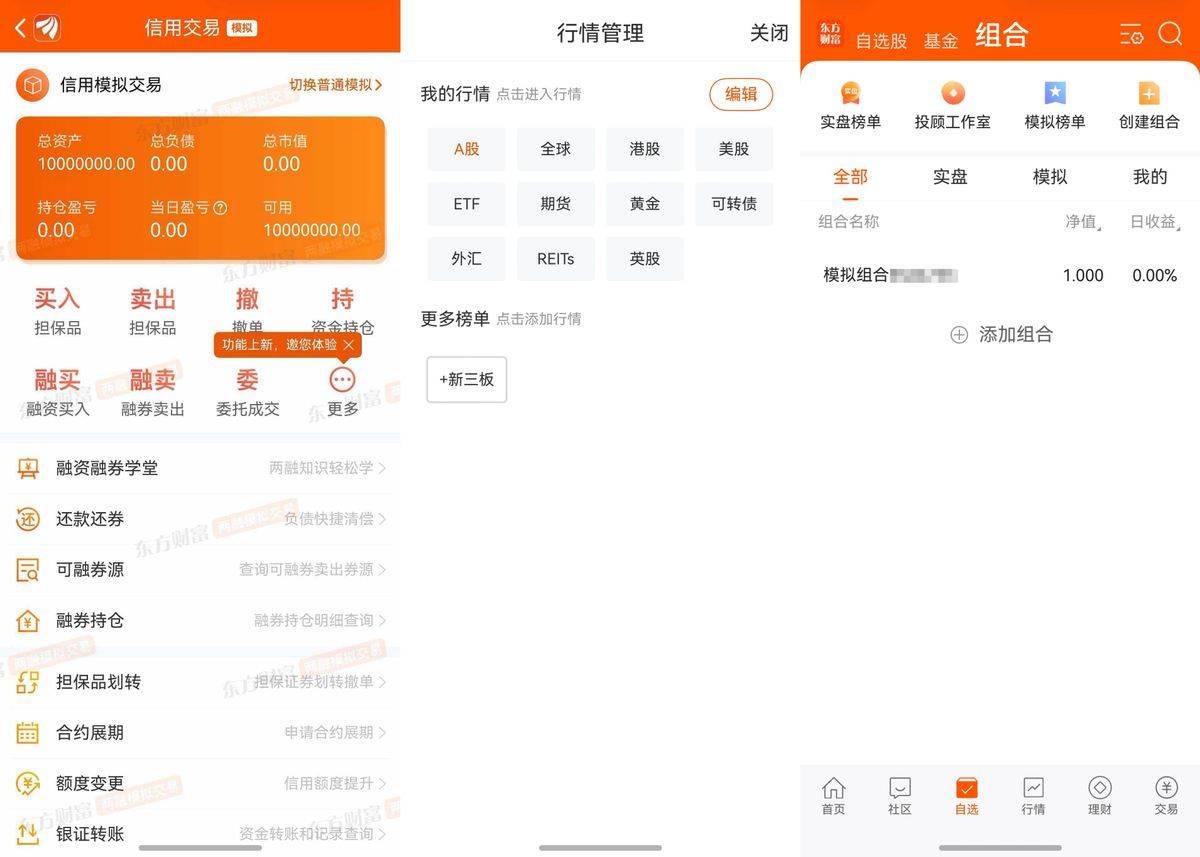Open 还款还券 row
This screenshot has height=857, width=1200.
click(200, 519)
